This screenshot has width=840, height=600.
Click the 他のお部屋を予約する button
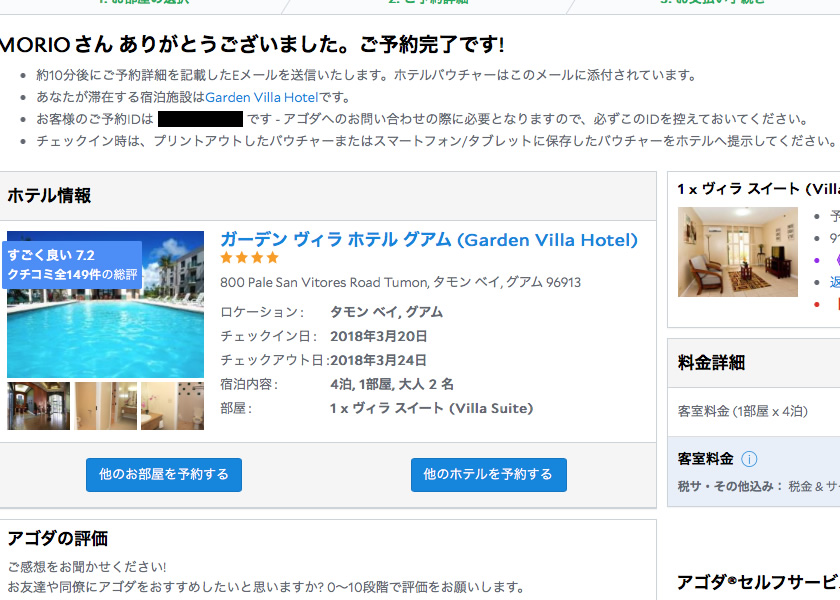tap(164, 475)
